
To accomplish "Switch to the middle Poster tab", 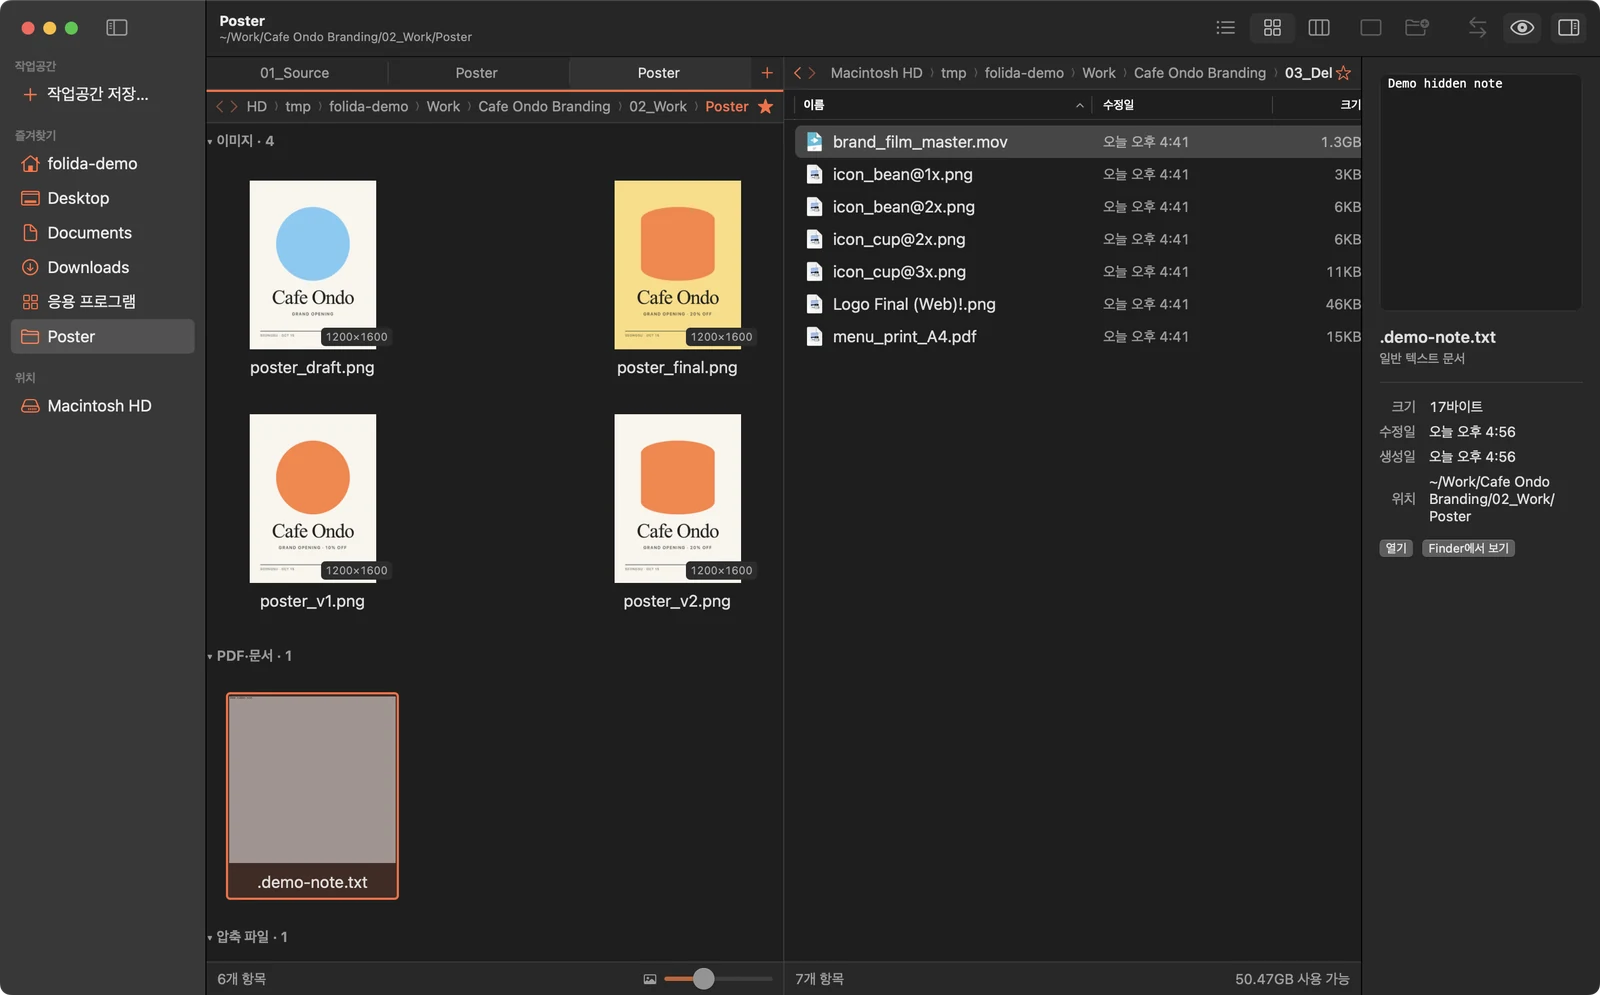I will click(477, 73).
